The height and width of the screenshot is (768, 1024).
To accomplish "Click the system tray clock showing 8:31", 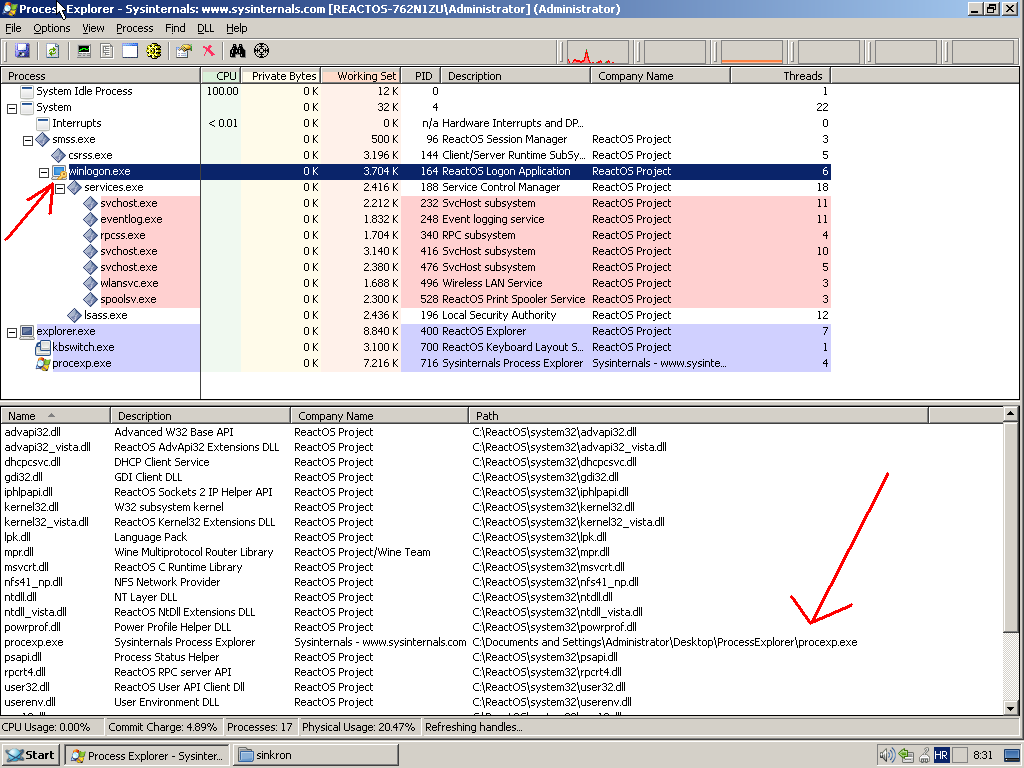I will pos(983,756).
